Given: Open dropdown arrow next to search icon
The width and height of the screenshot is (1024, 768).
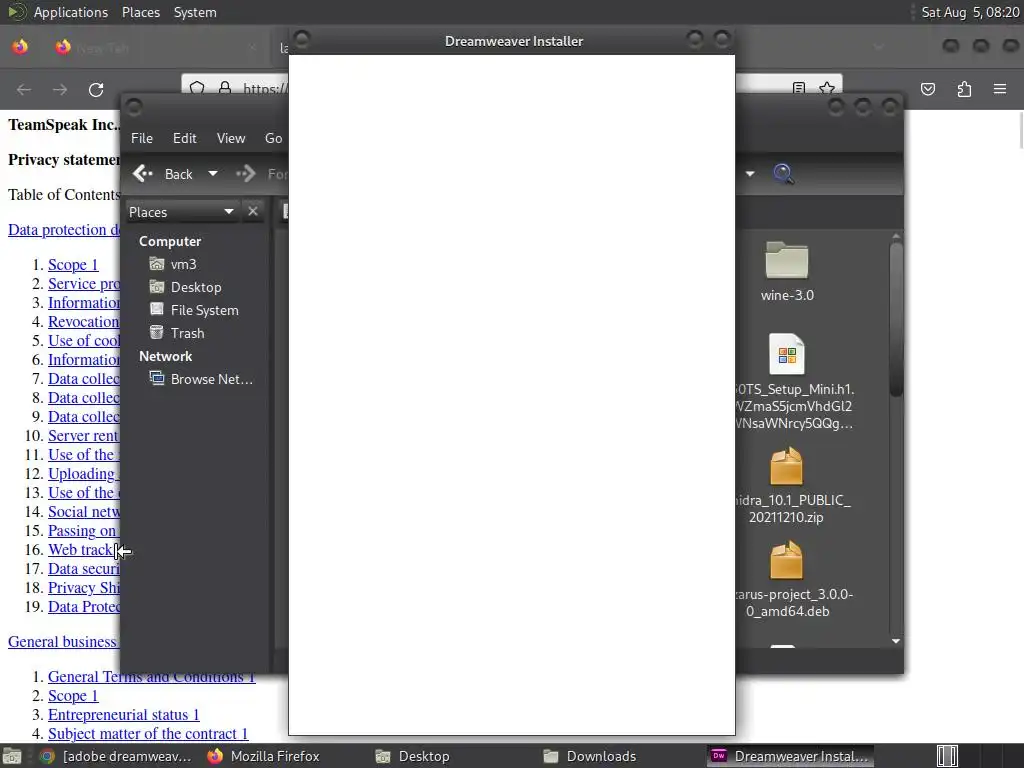Looking at the screenshot, I should tap(750, 174).
